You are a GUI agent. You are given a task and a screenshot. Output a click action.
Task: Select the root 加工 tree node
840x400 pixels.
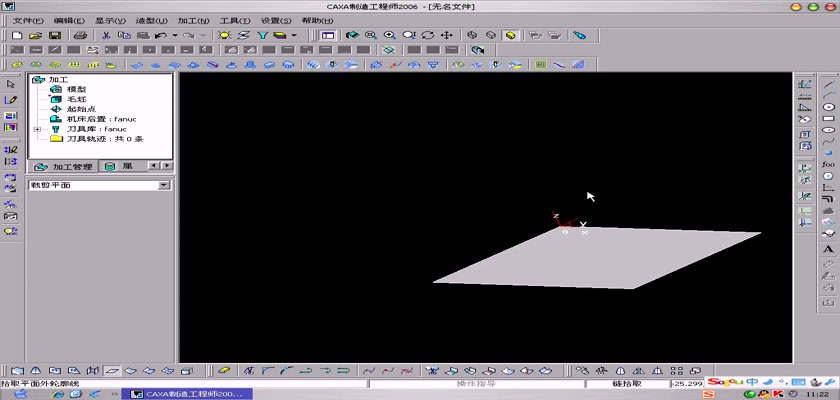click(x=58, y=79)
